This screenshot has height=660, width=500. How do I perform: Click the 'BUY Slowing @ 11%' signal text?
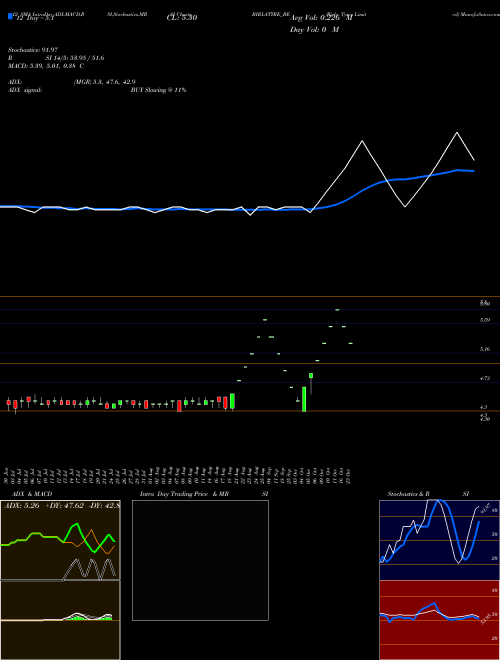(x=159, y=90)
